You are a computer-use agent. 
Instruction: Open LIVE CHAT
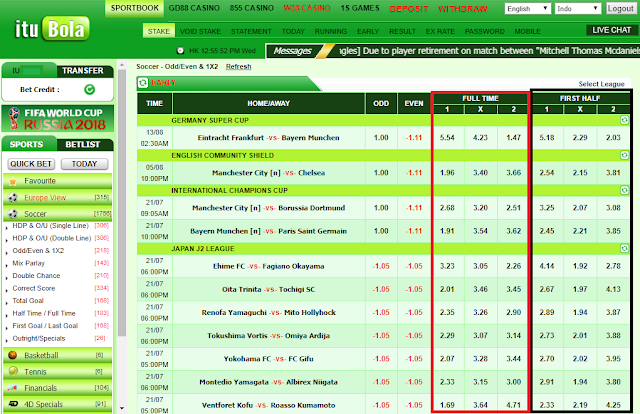[x=611, y=30]
